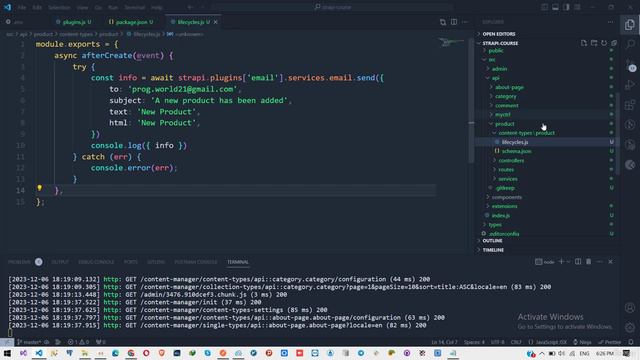Expand the OUTLINE section

click(x=492, y=241)
